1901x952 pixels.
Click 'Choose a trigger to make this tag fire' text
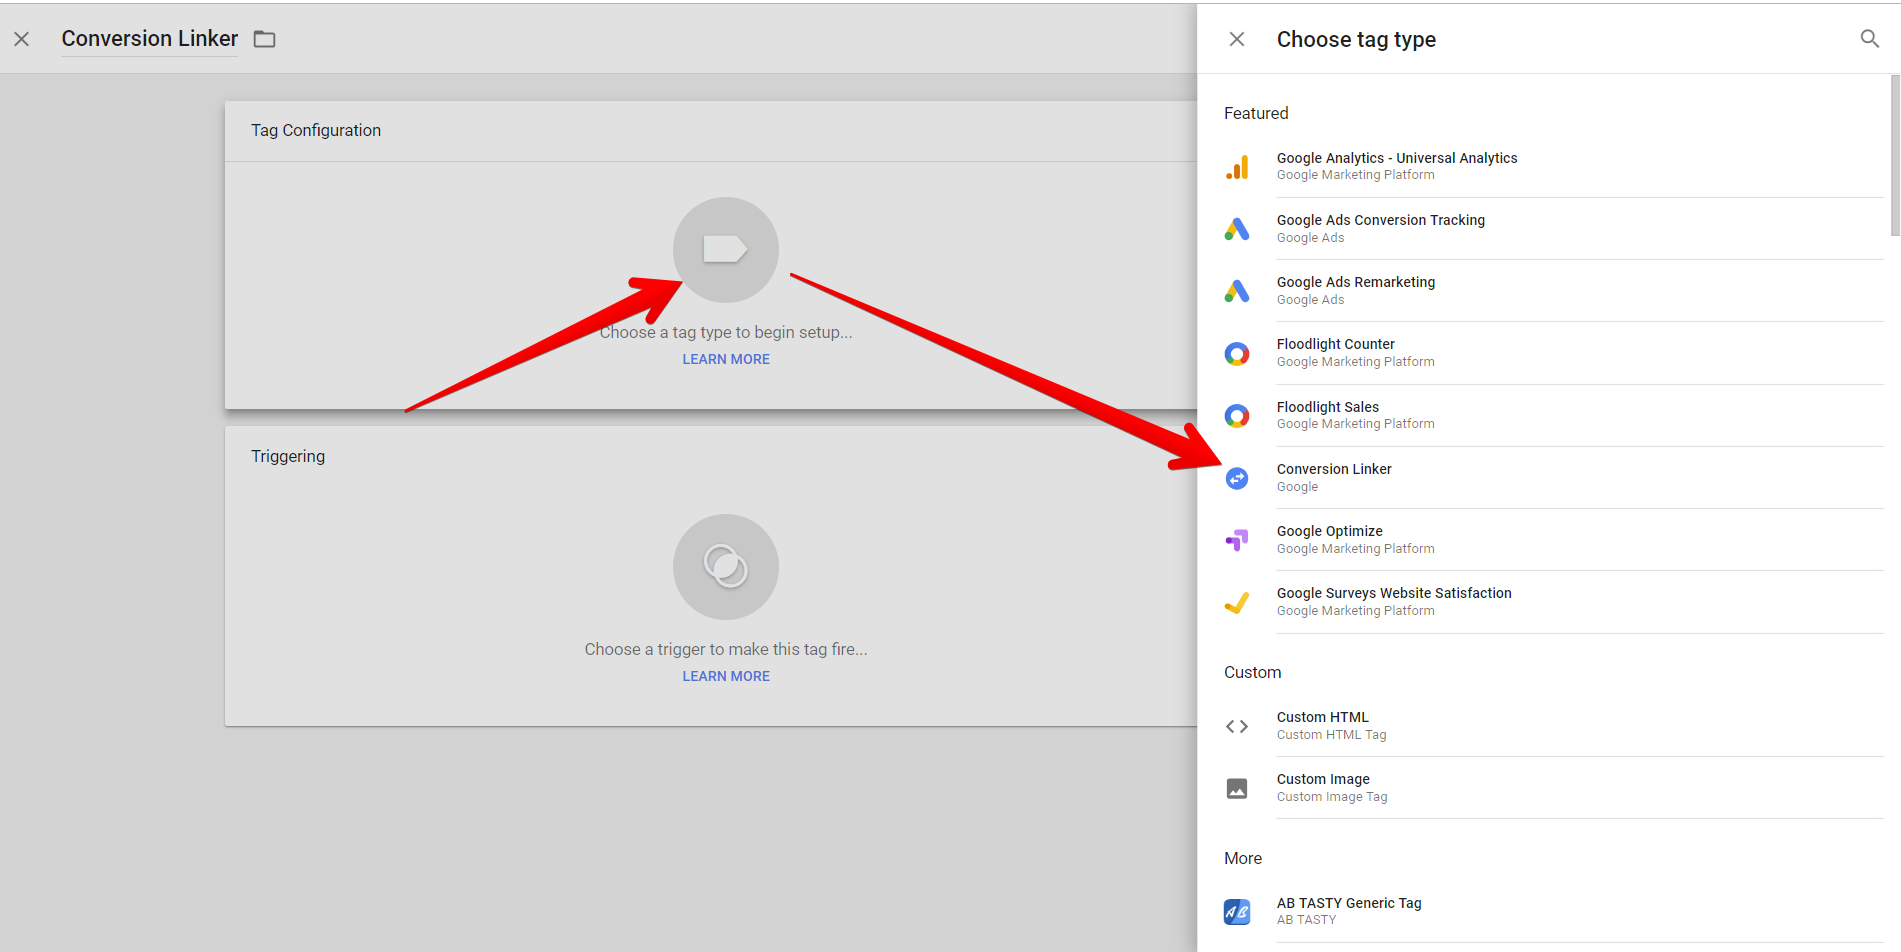pos(726,649)
